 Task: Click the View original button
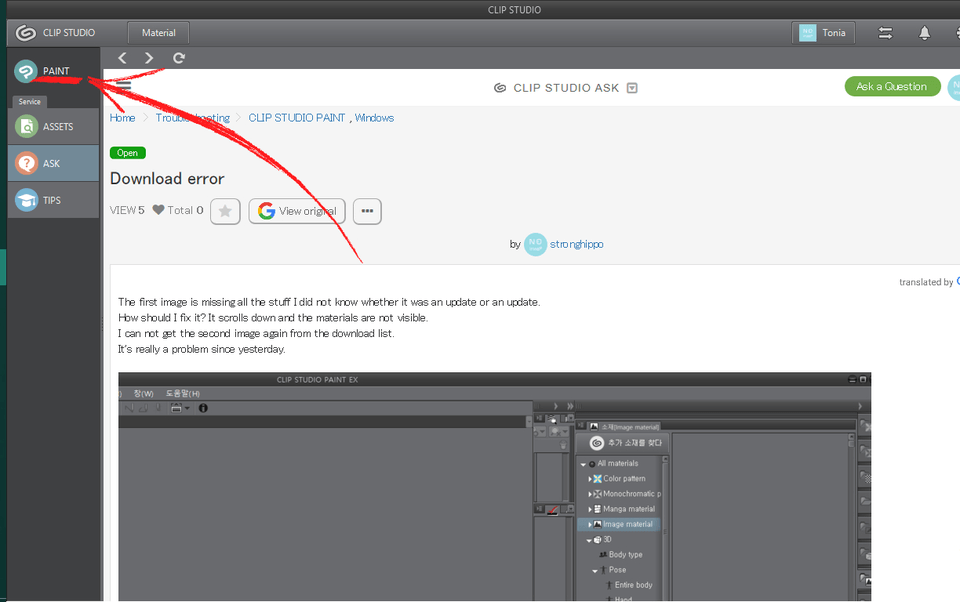pyautogui.click(x=297, y=211)
